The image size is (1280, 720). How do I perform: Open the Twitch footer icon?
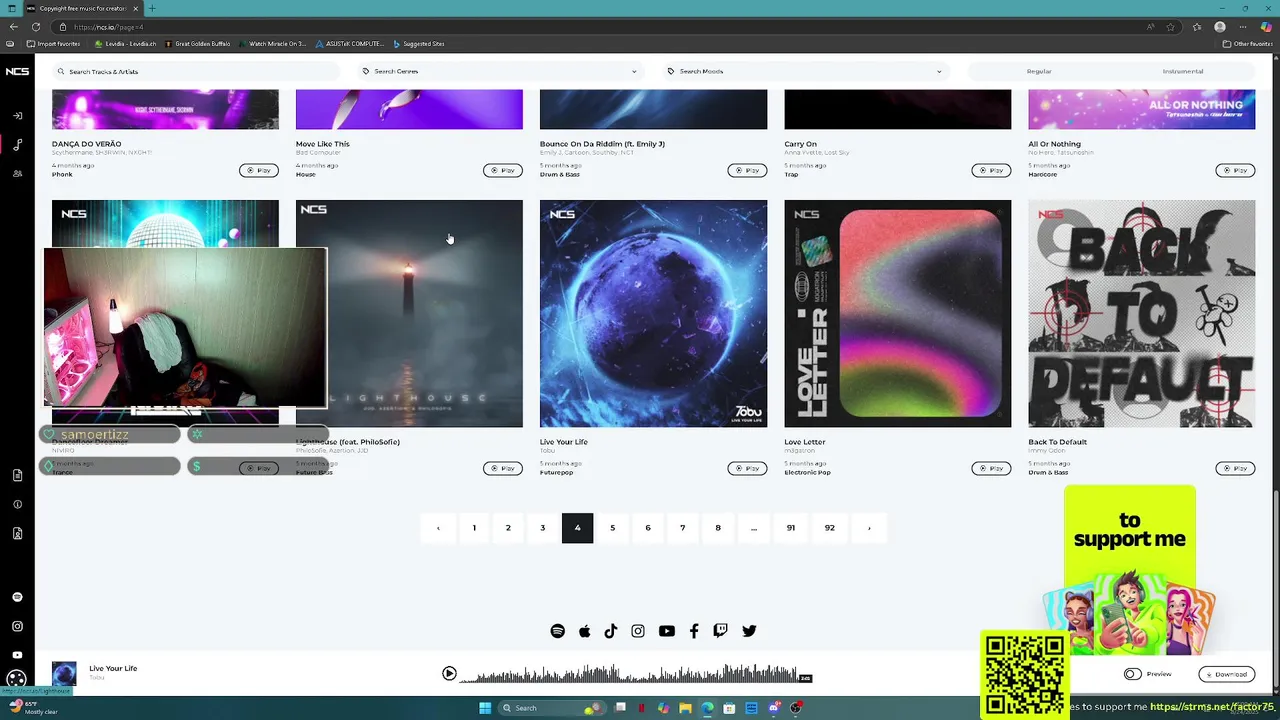[x=720, y=631]
